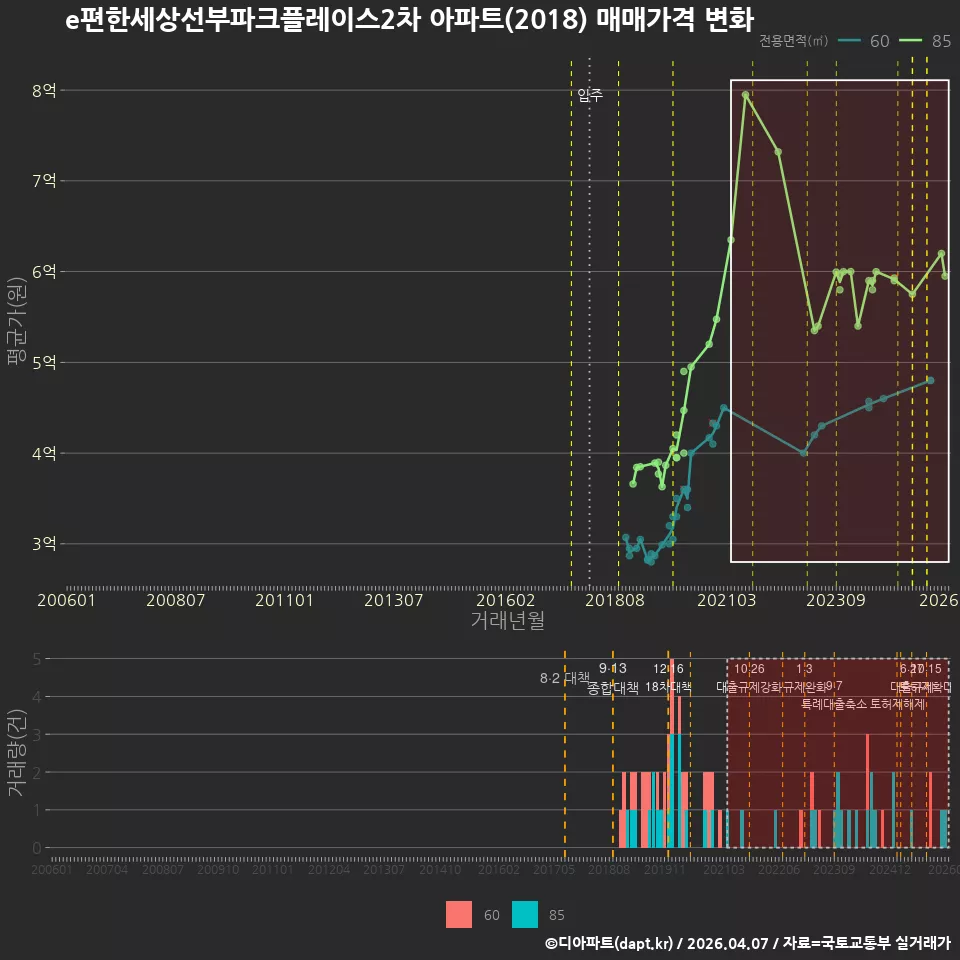This screenshot has height=960, width=960.
Task: Click the 거래년월 x-axis title
Action: point(508,620)
